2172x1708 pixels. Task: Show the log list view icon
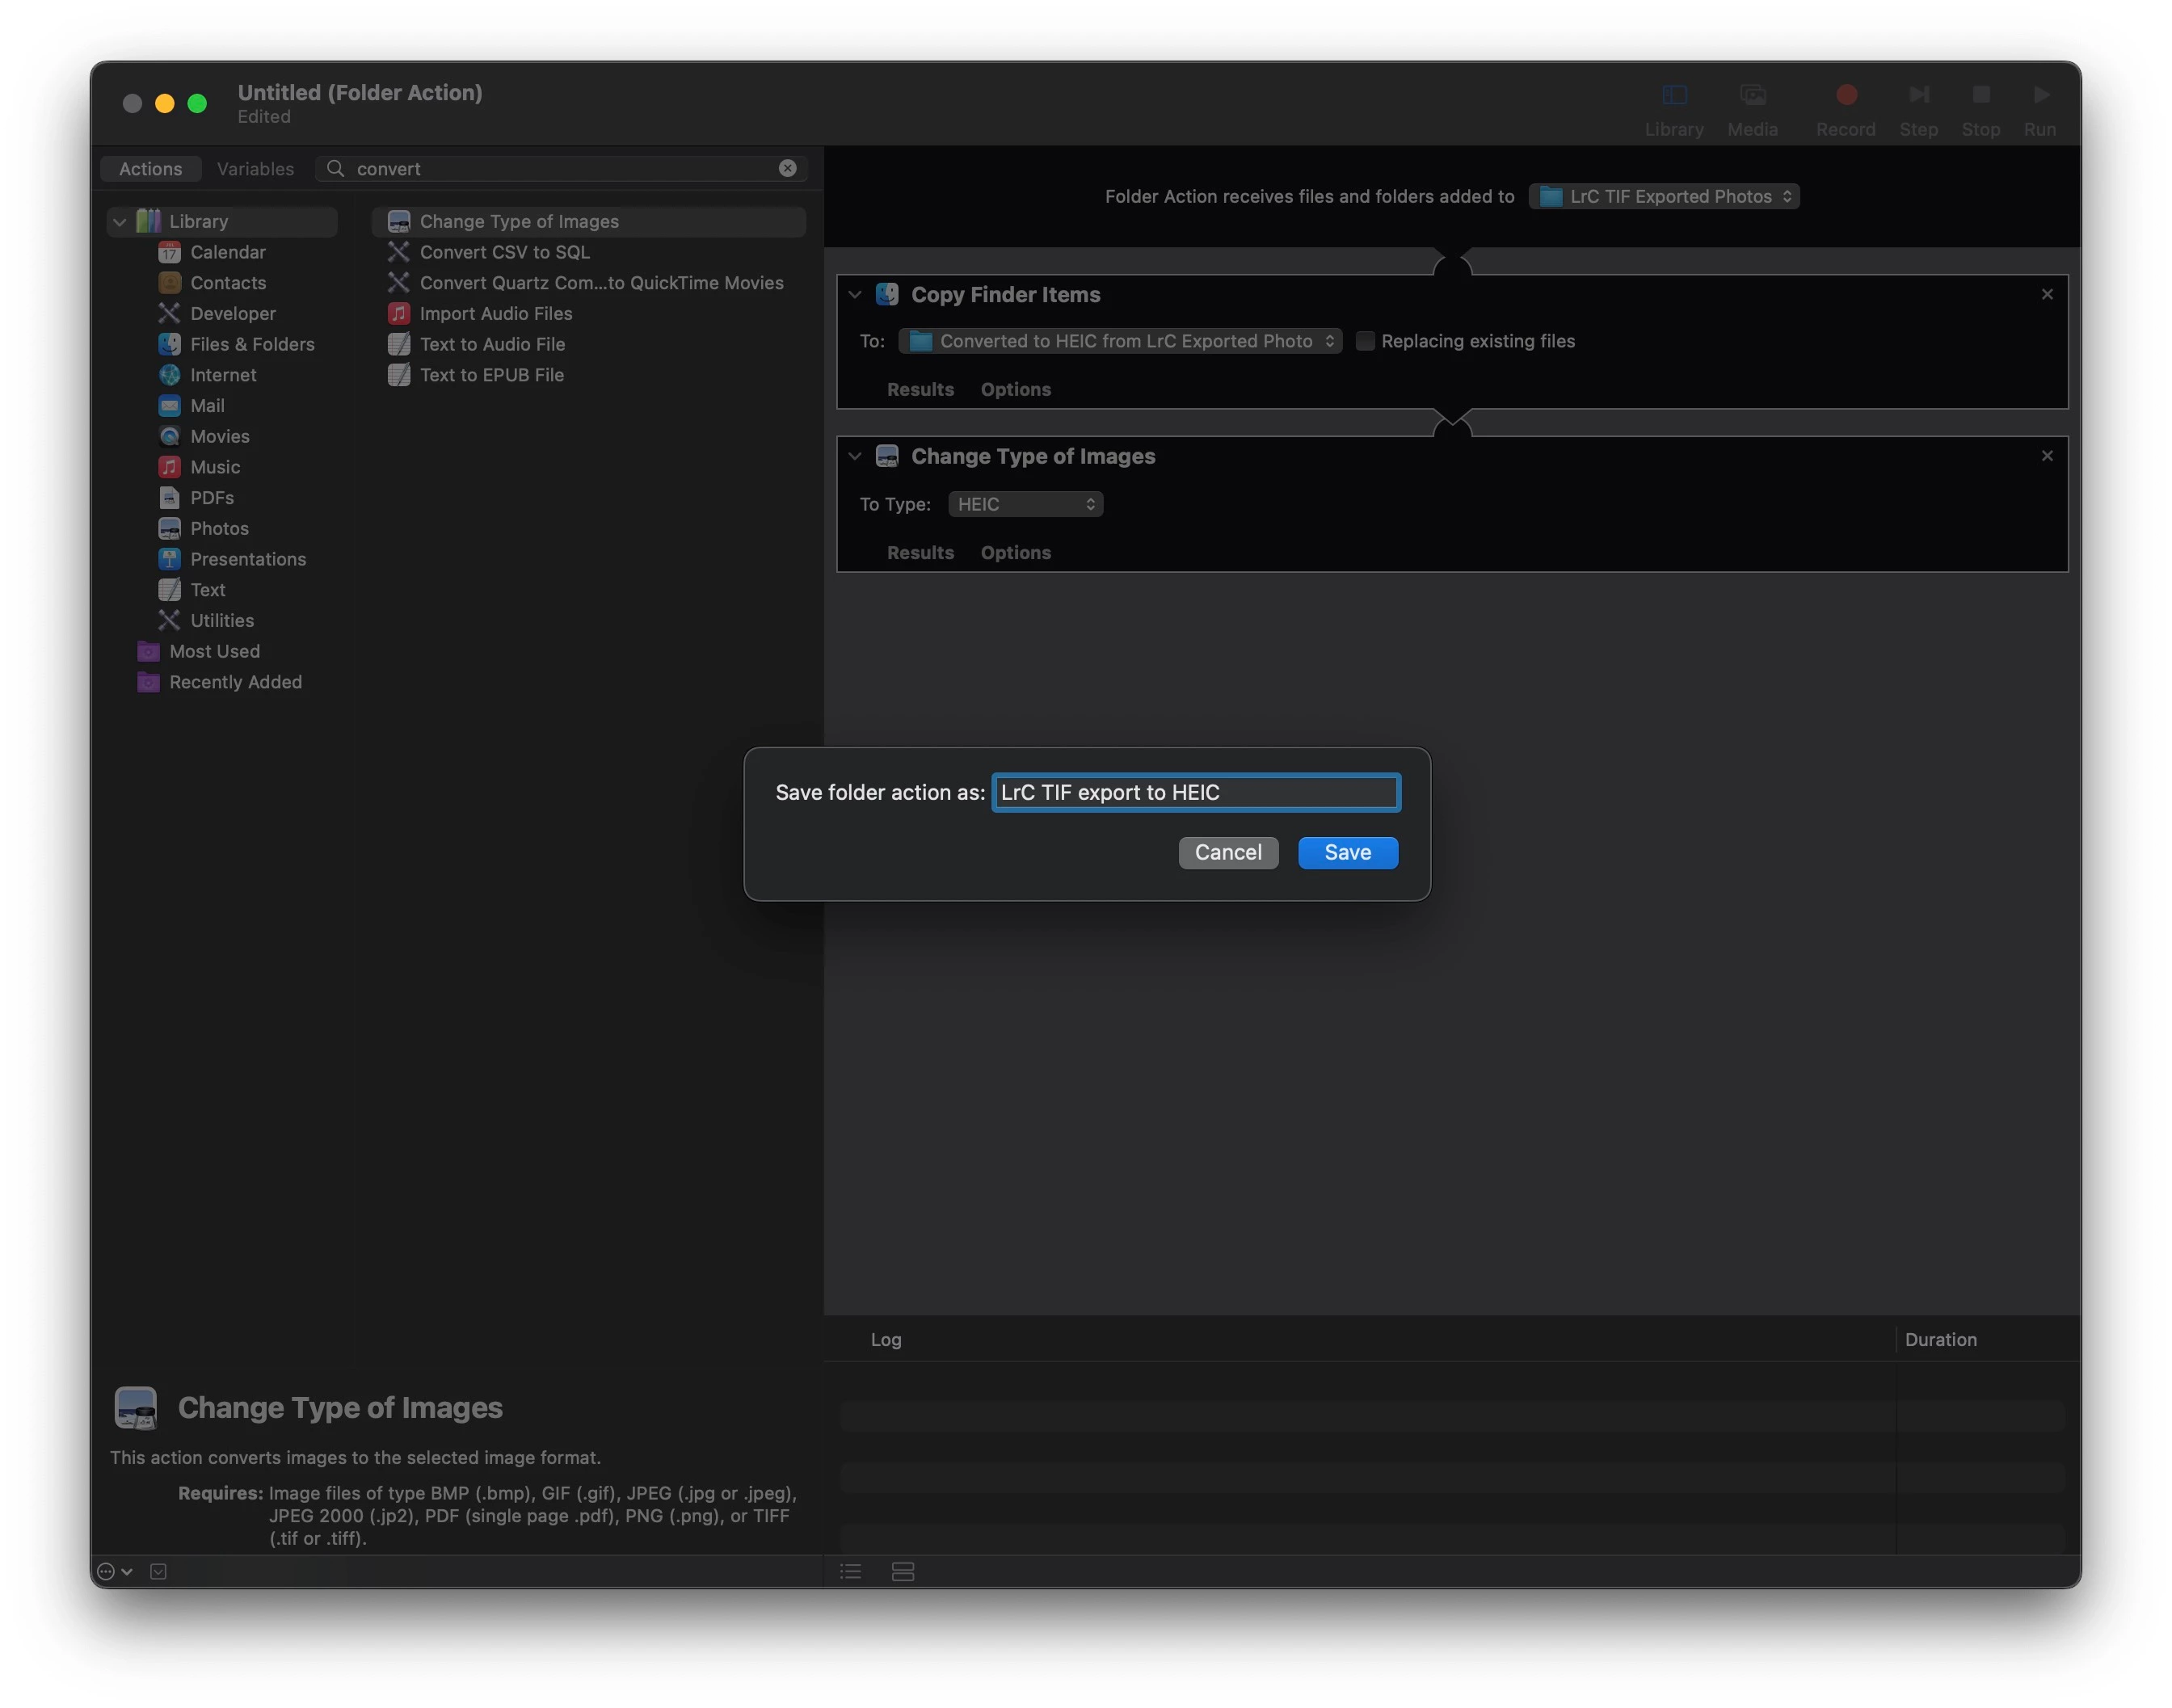(850, 1571)
